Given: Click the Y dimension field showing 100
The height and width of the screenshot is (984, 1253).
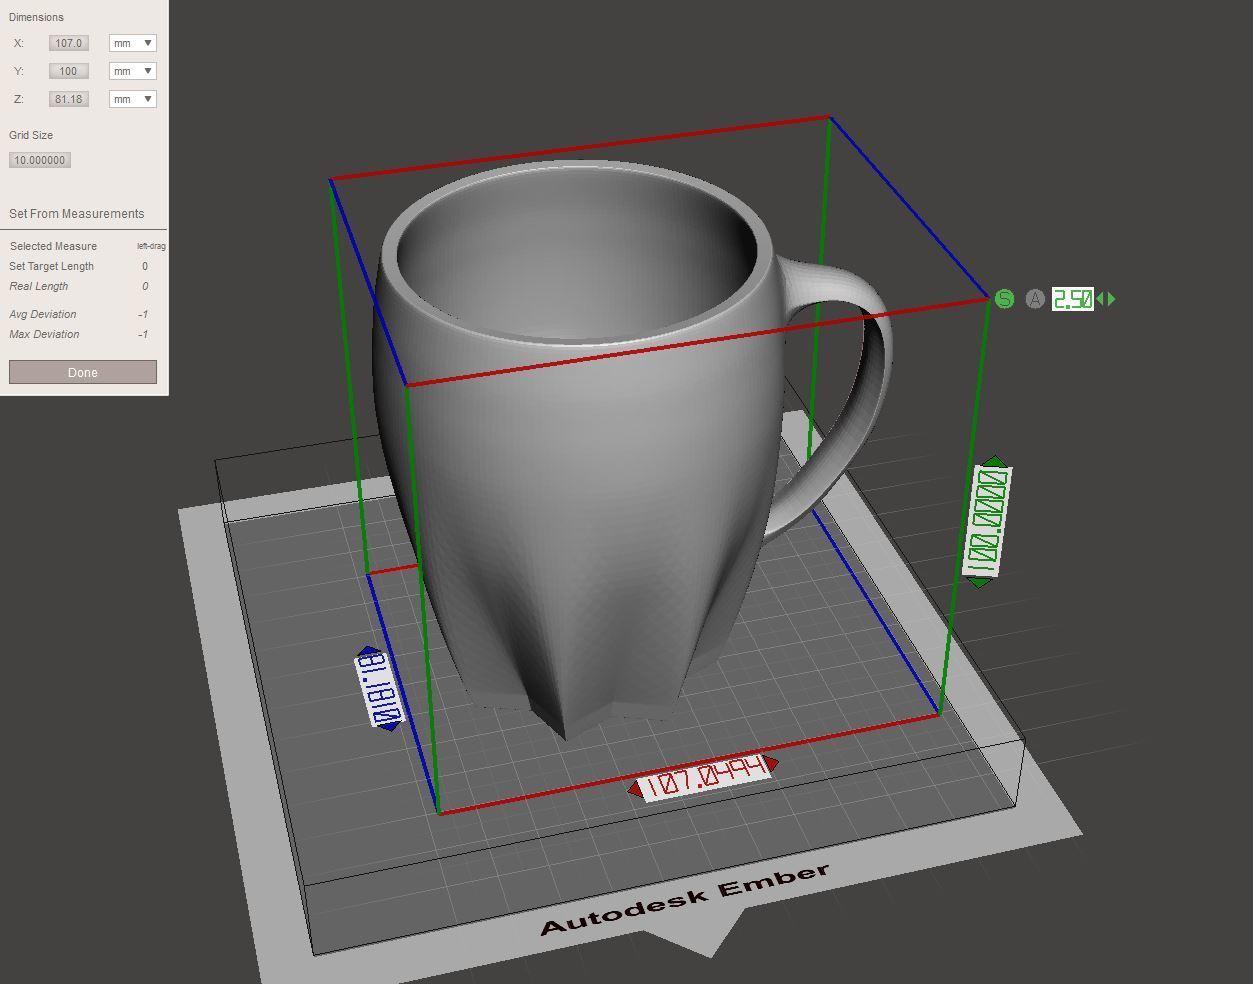Looking at the screenshot, I should coord(68,71).
